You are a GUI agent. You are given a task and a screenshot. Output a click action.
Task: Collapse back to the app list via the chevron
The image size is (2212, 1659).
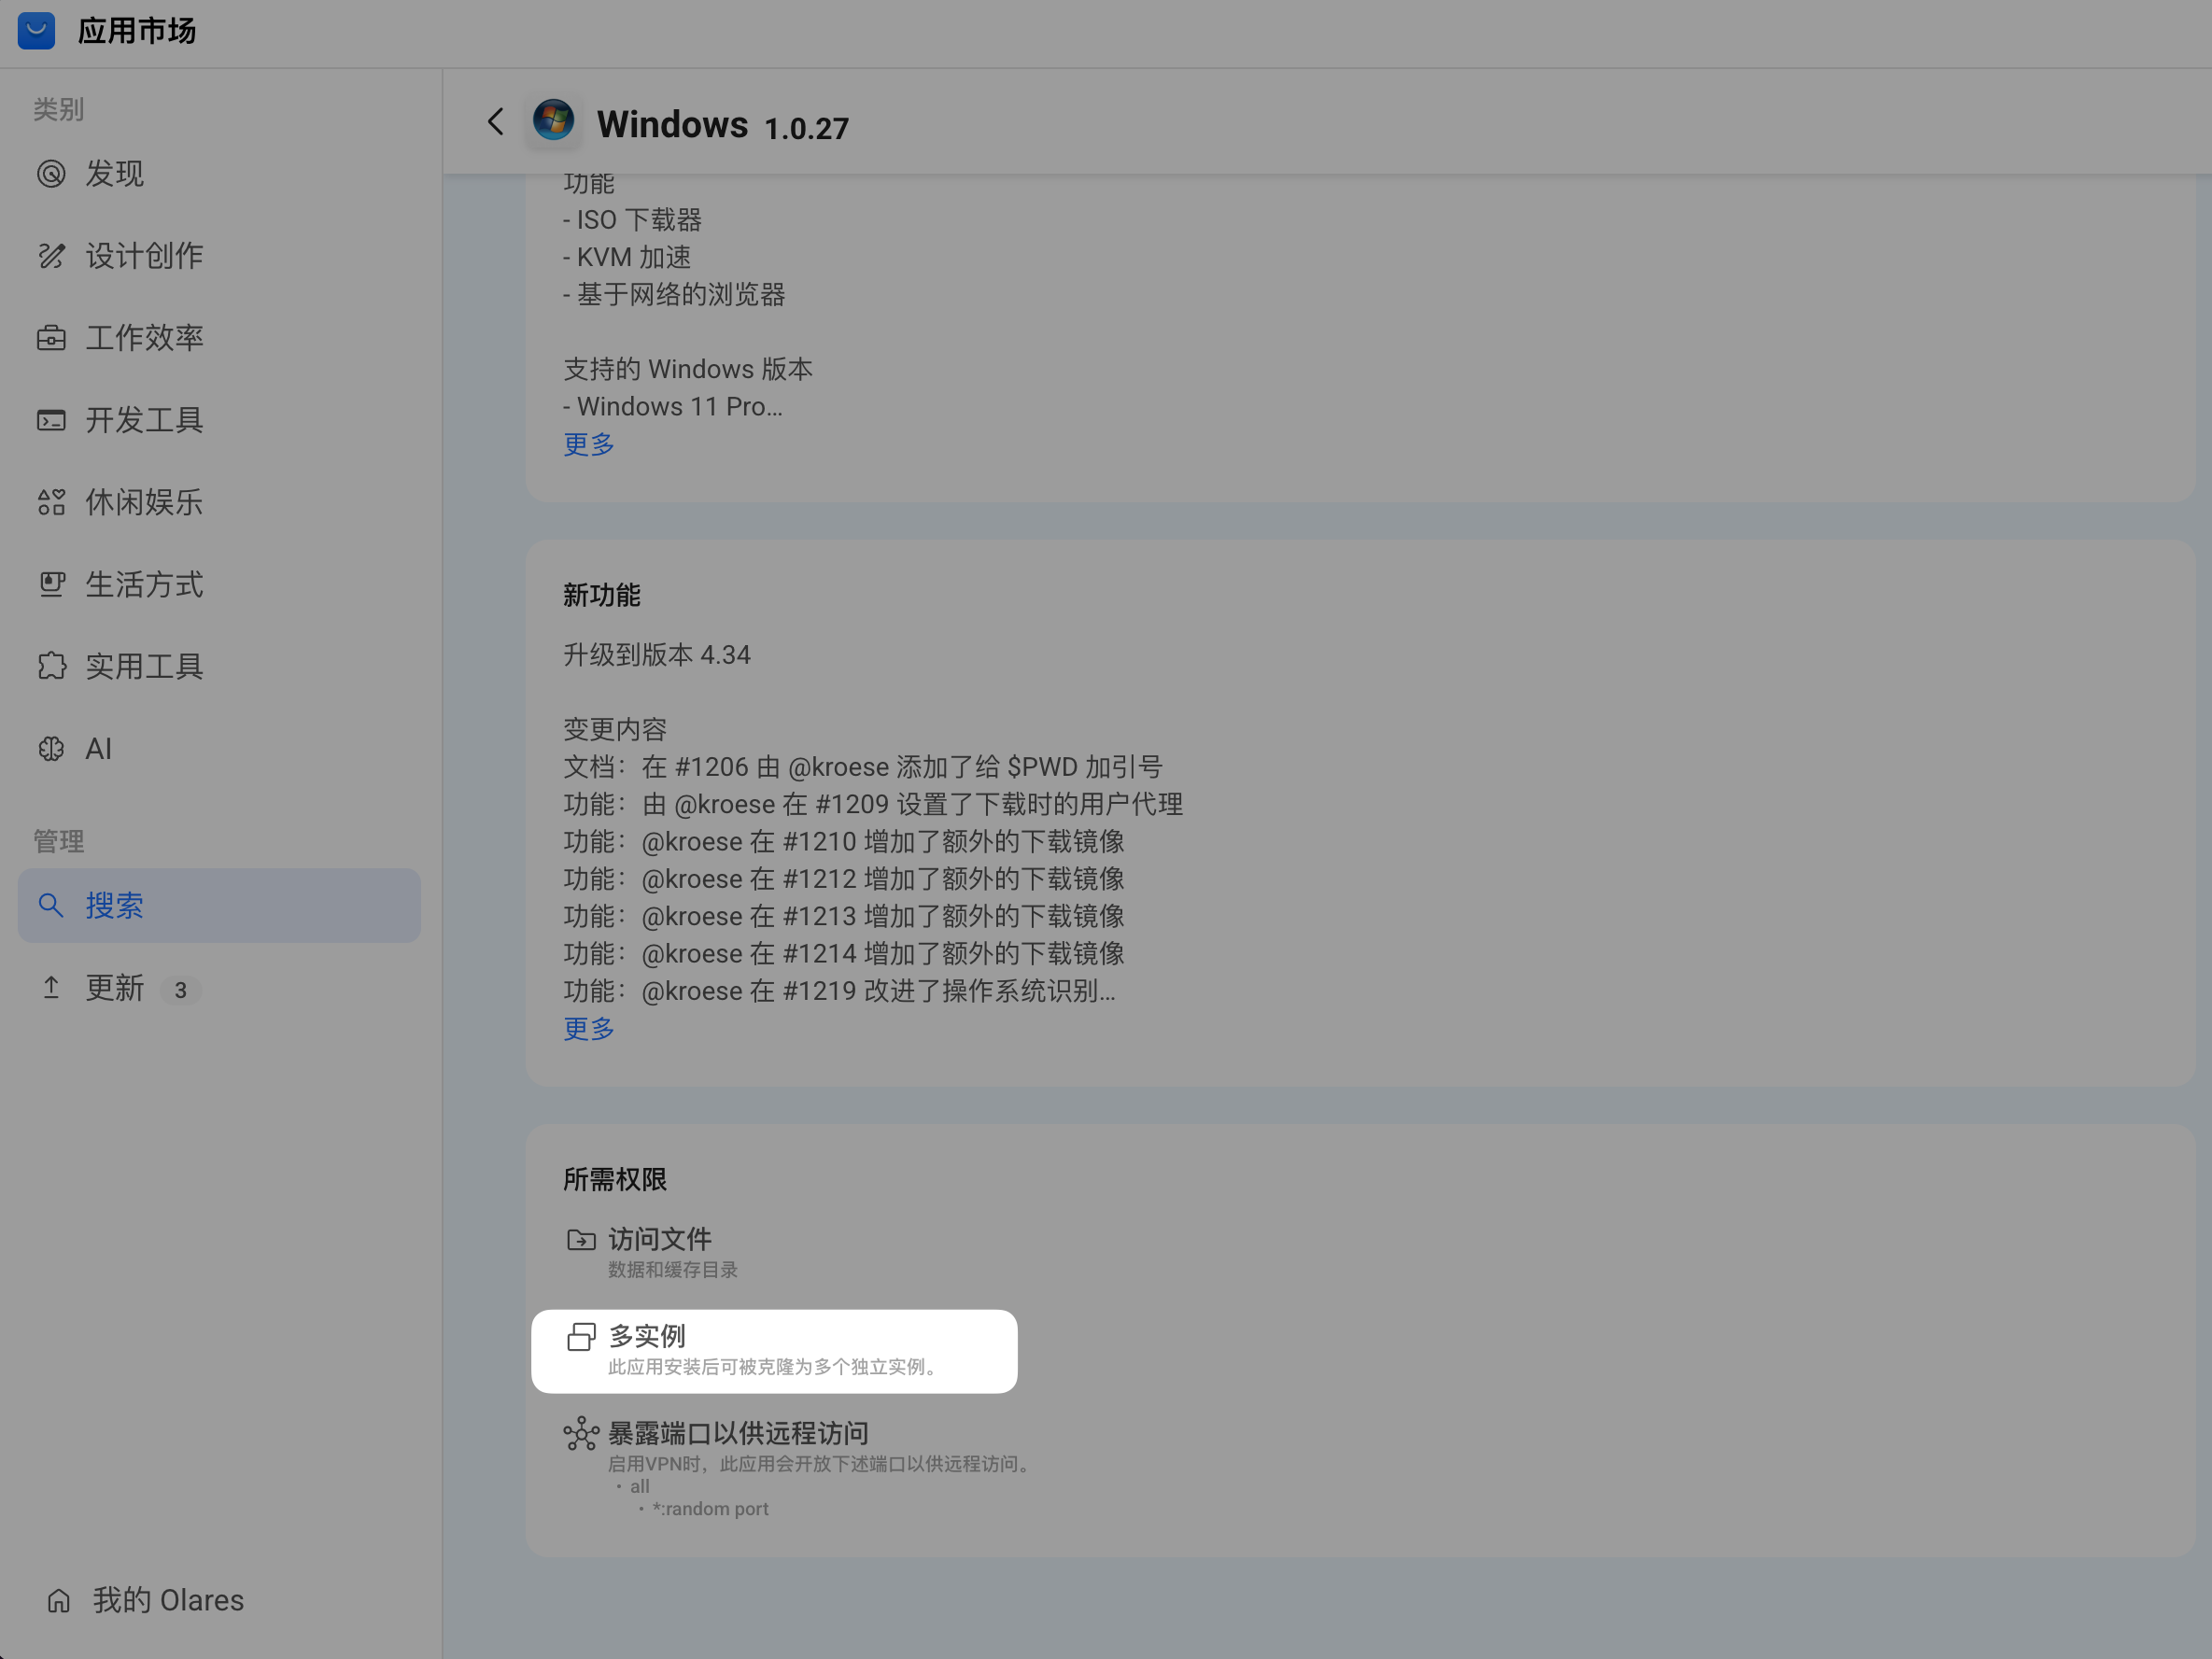click(496, 121)
